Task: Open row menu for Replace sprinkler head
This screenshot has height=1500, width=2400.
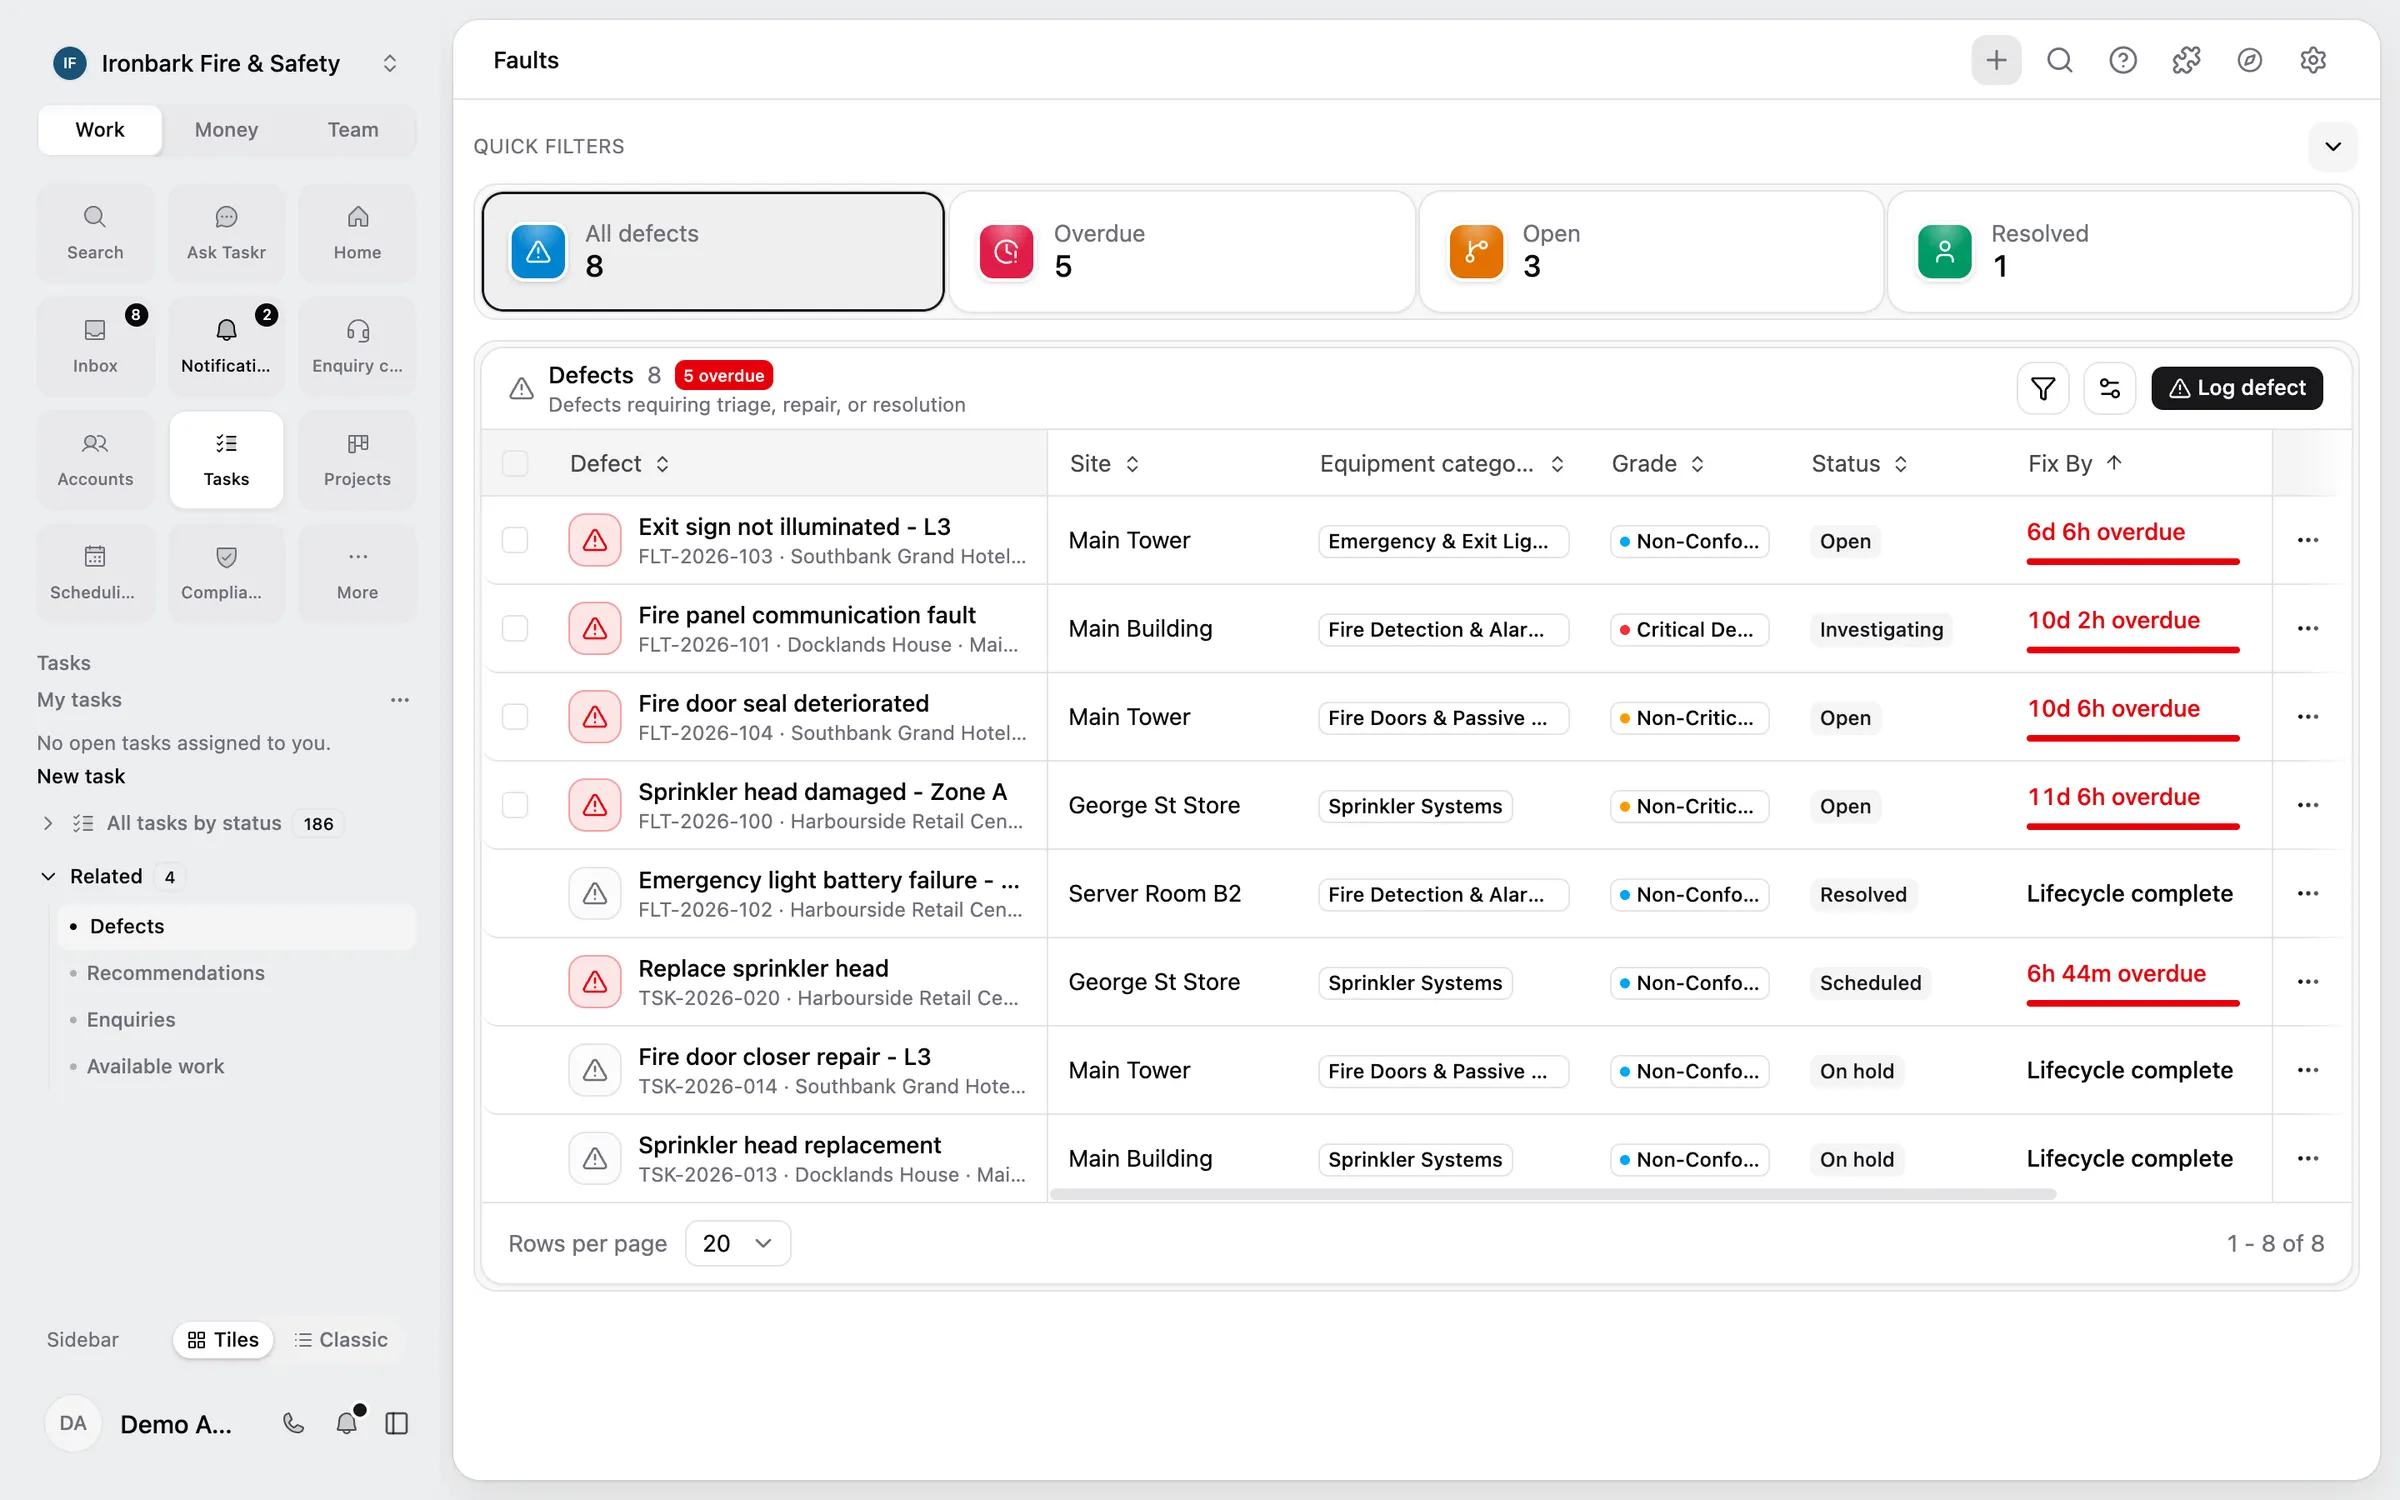Action: coord(2308,982)
